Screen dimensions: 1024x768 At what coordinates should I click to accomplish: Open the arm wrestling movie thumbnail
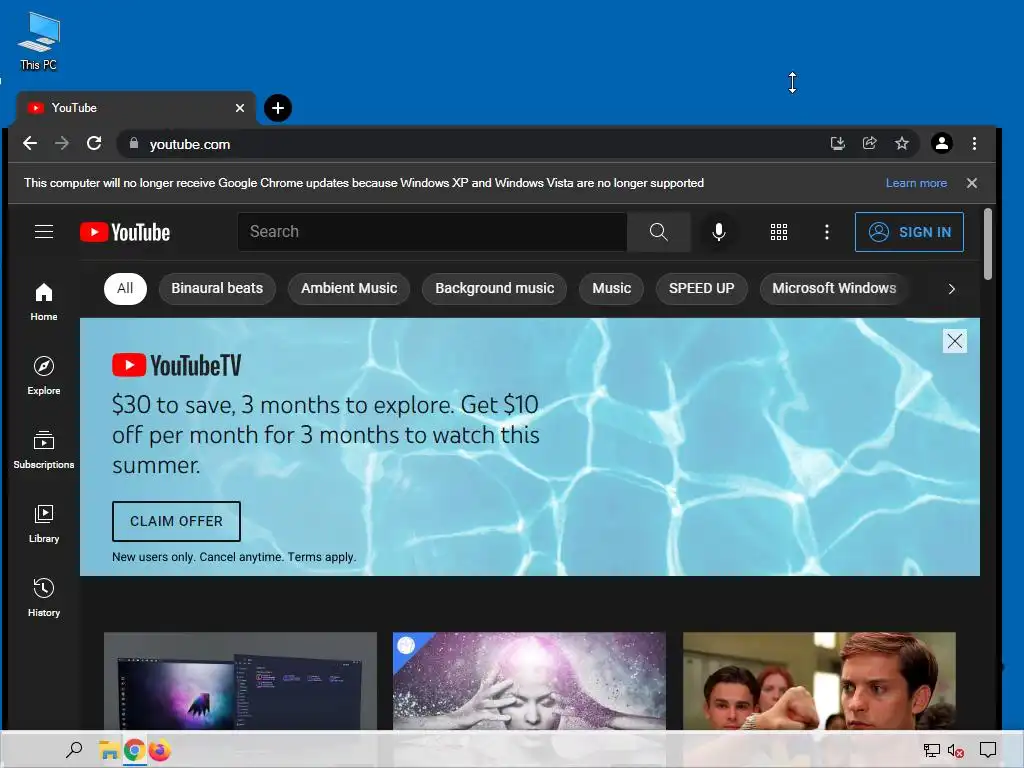pyautogui.click(x=819, y=680)
